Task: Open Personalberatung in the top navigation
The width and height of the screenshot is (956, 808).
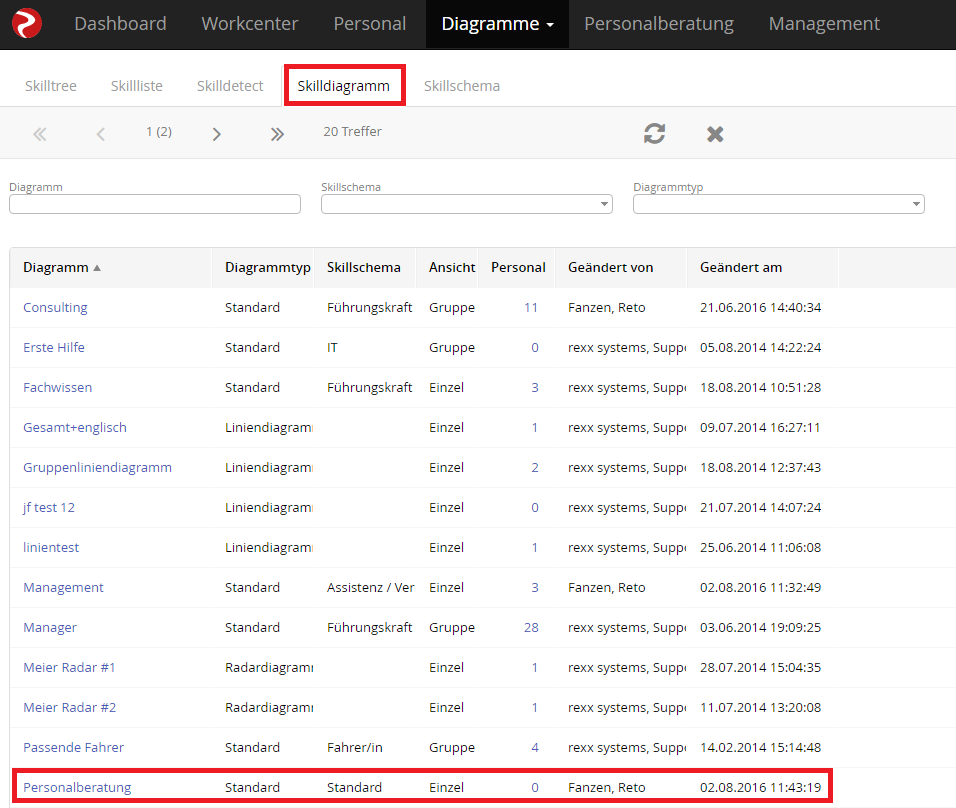Action: pyautogui.click(x=659, y=24)
